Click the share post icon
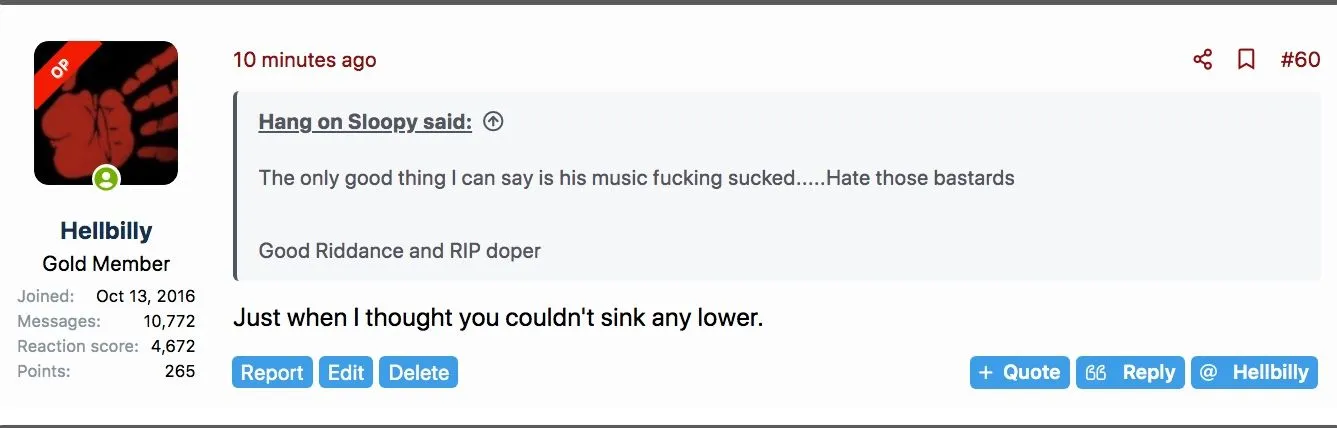The height and width of the screenshot is (428, 1337). click(1203, 60)
